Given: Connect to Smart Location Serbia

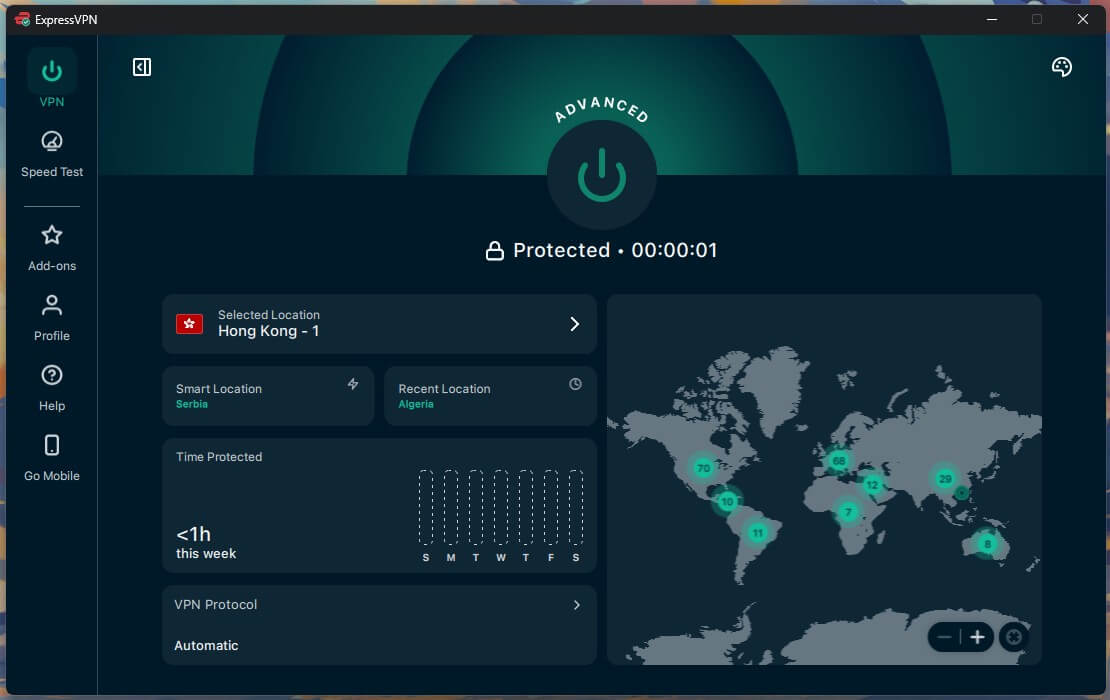Looking at the screenshot, I should 268,396.
